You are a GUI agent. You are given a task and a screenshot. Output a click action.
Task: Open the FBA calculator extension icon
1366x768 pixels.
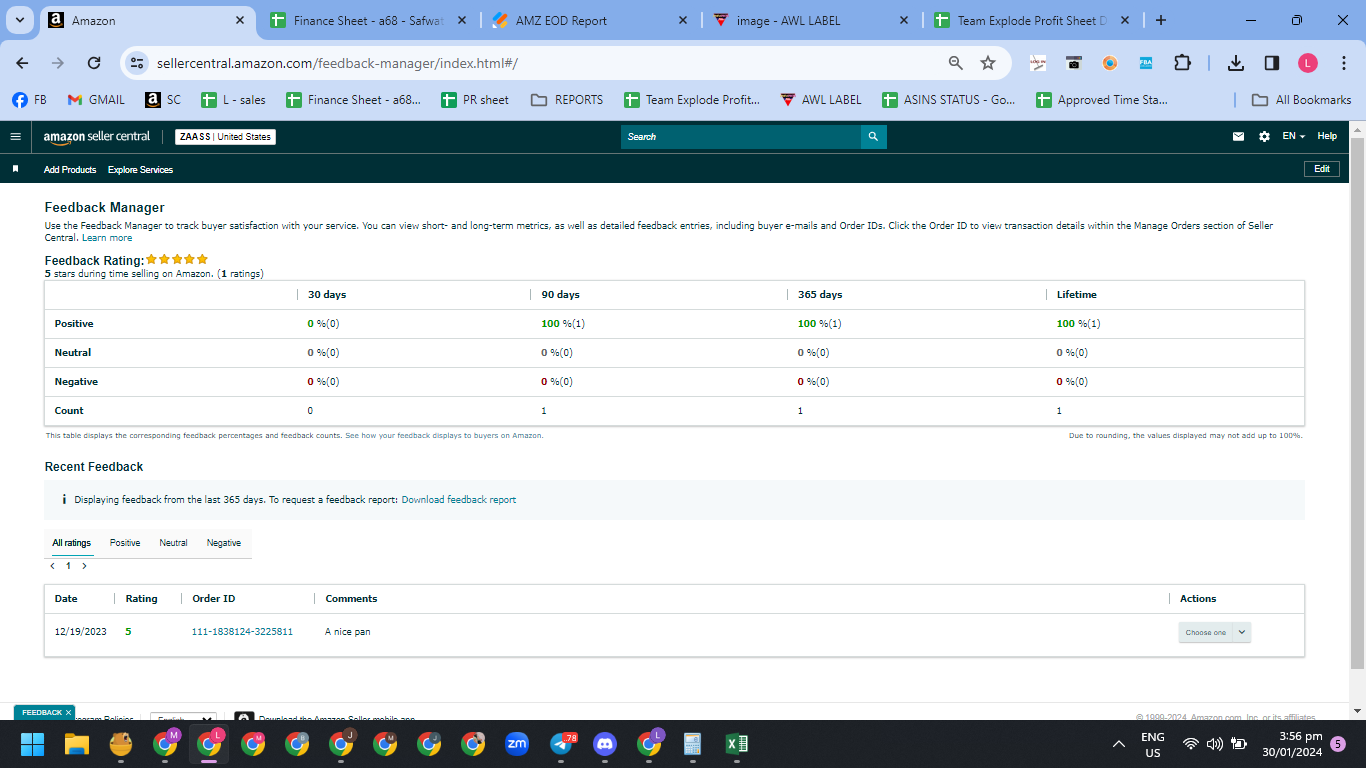pyautogui.click(x=1146, y=63)
